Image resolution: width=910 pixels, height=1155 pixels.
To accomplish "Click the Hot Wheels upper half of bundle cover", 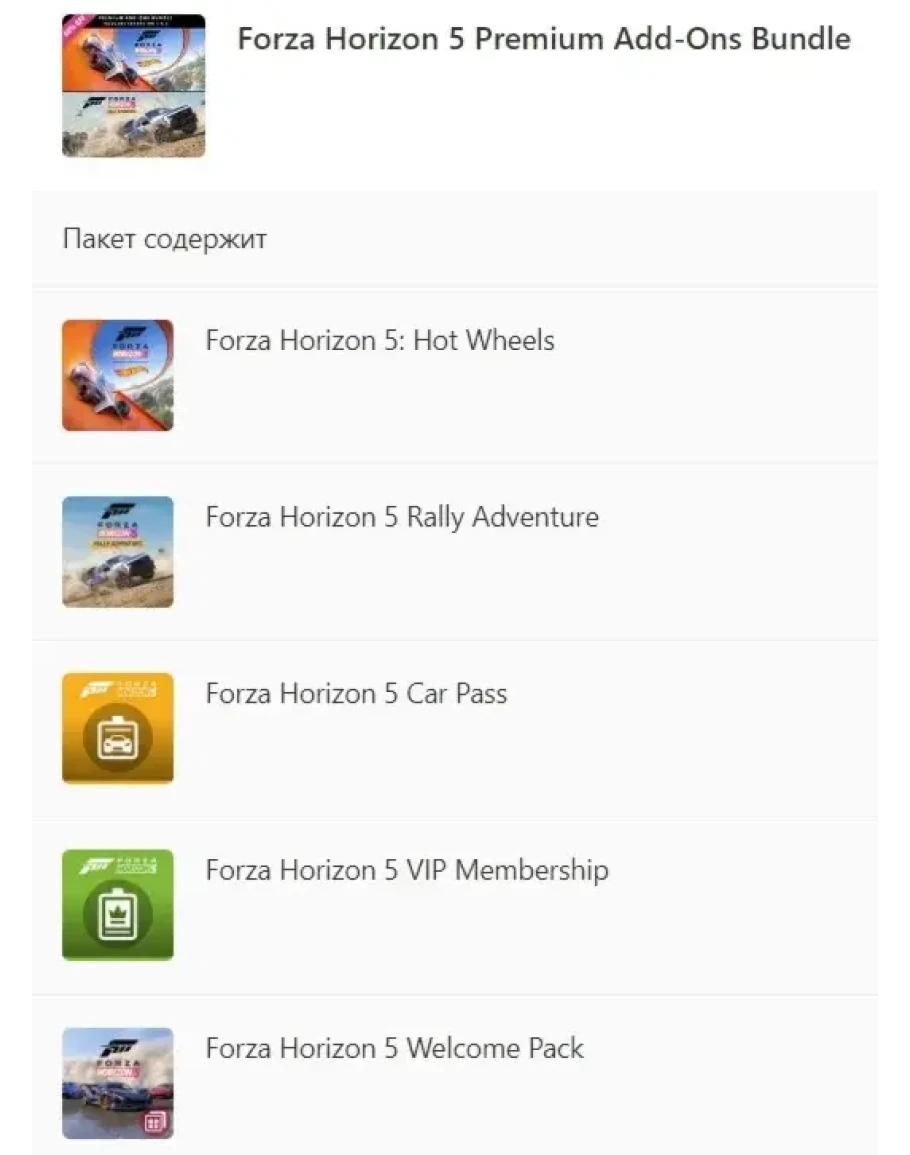I will [x=133, y=53].
